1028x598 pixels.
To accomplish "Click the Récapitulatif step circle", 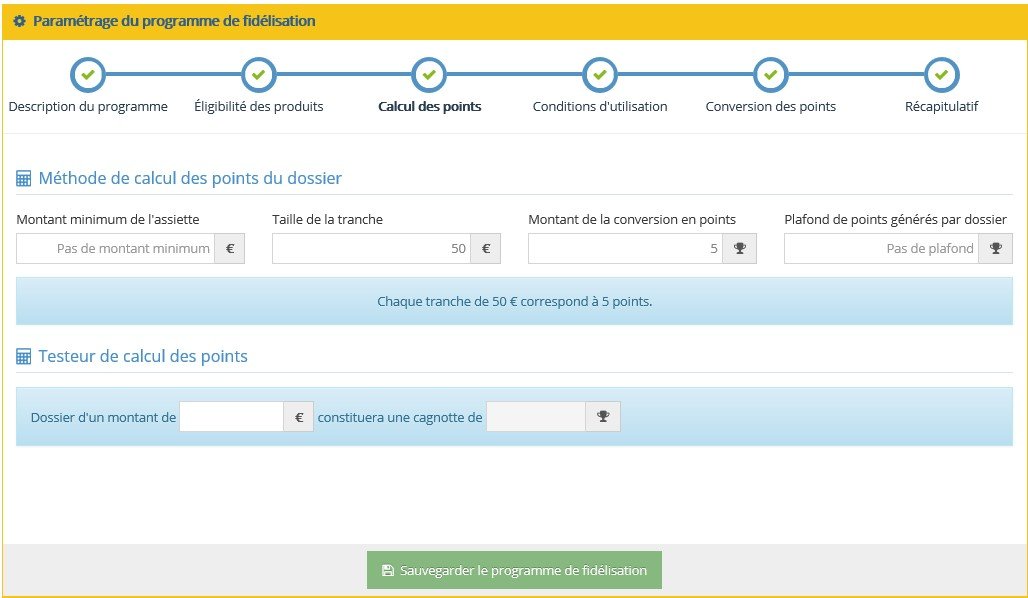I will click(x=941, y=75).
